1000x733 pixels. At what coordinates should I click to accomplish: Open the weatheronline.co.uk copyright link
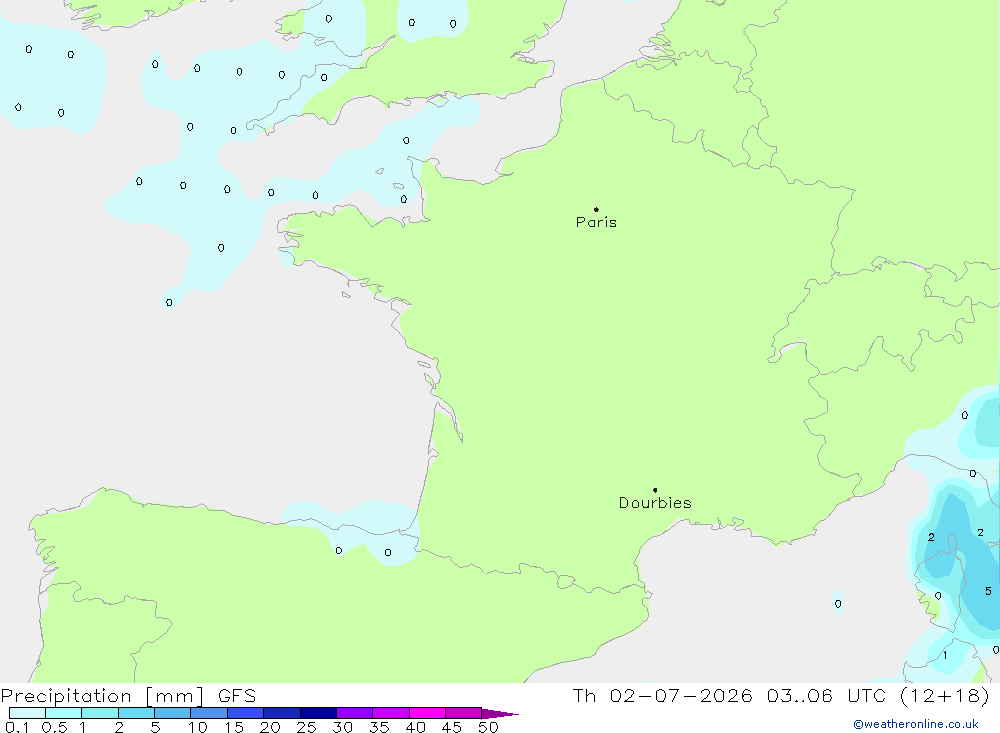pyautogui.click(x=916, y=724)
